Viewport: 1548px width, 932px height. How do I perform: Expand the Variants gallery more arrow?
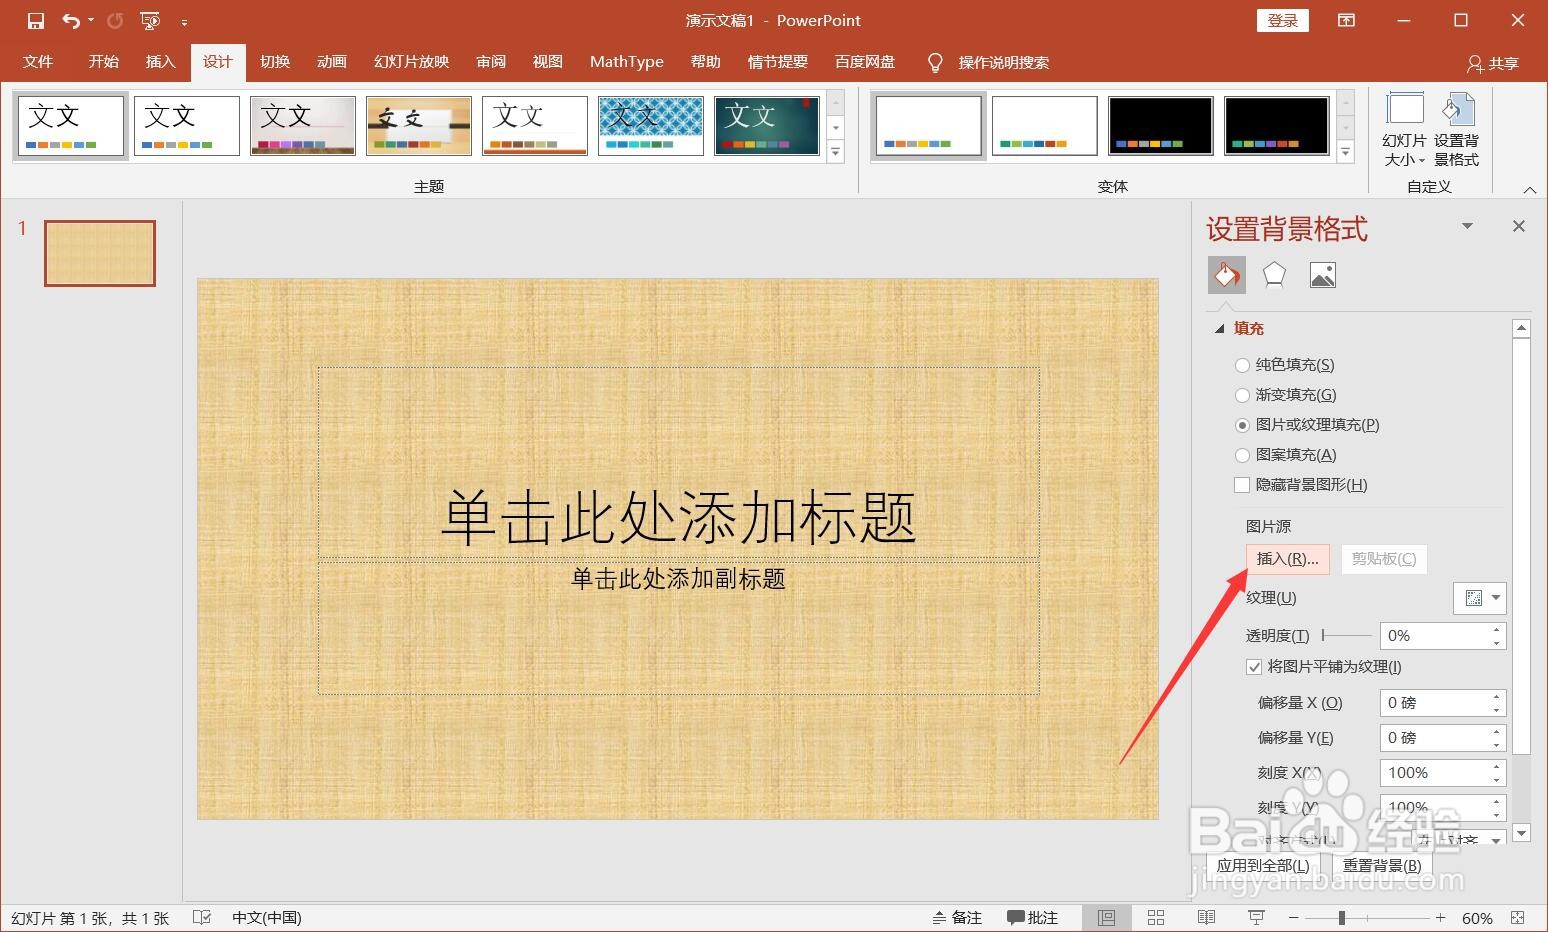point(1346,152)
